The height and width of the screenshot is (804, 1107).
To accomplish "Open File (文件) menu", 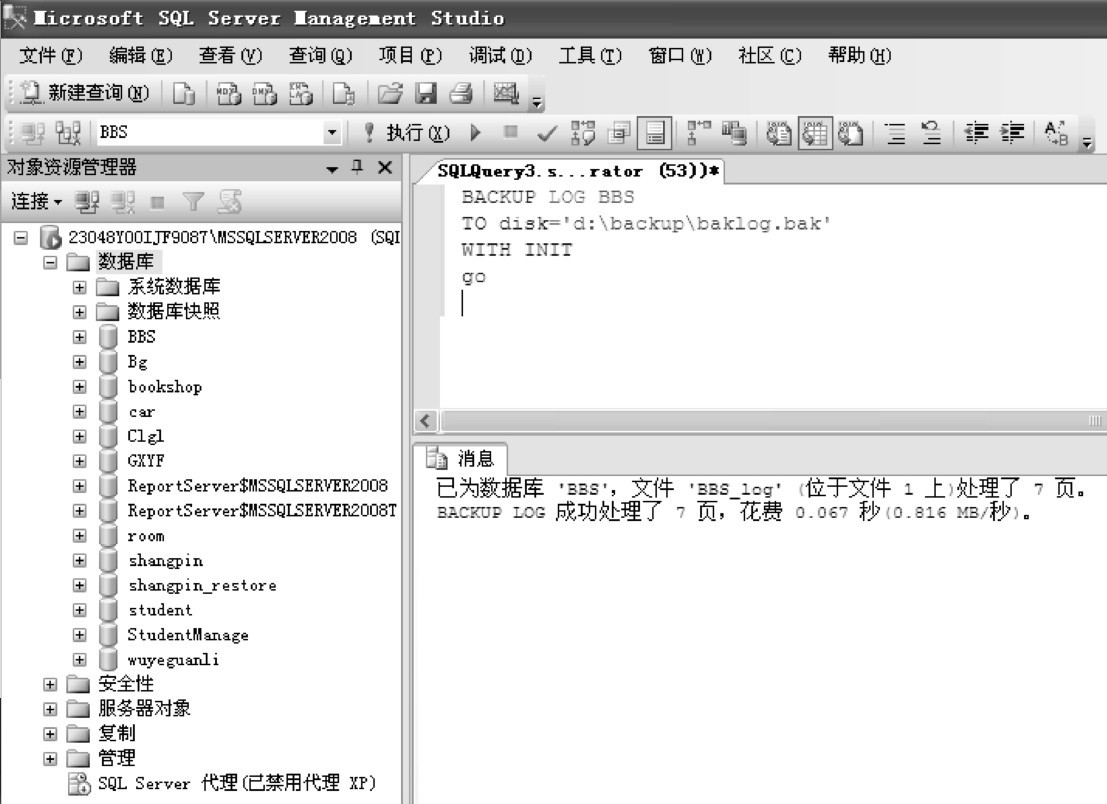I will pyautogui.click(x=50, y=55).
